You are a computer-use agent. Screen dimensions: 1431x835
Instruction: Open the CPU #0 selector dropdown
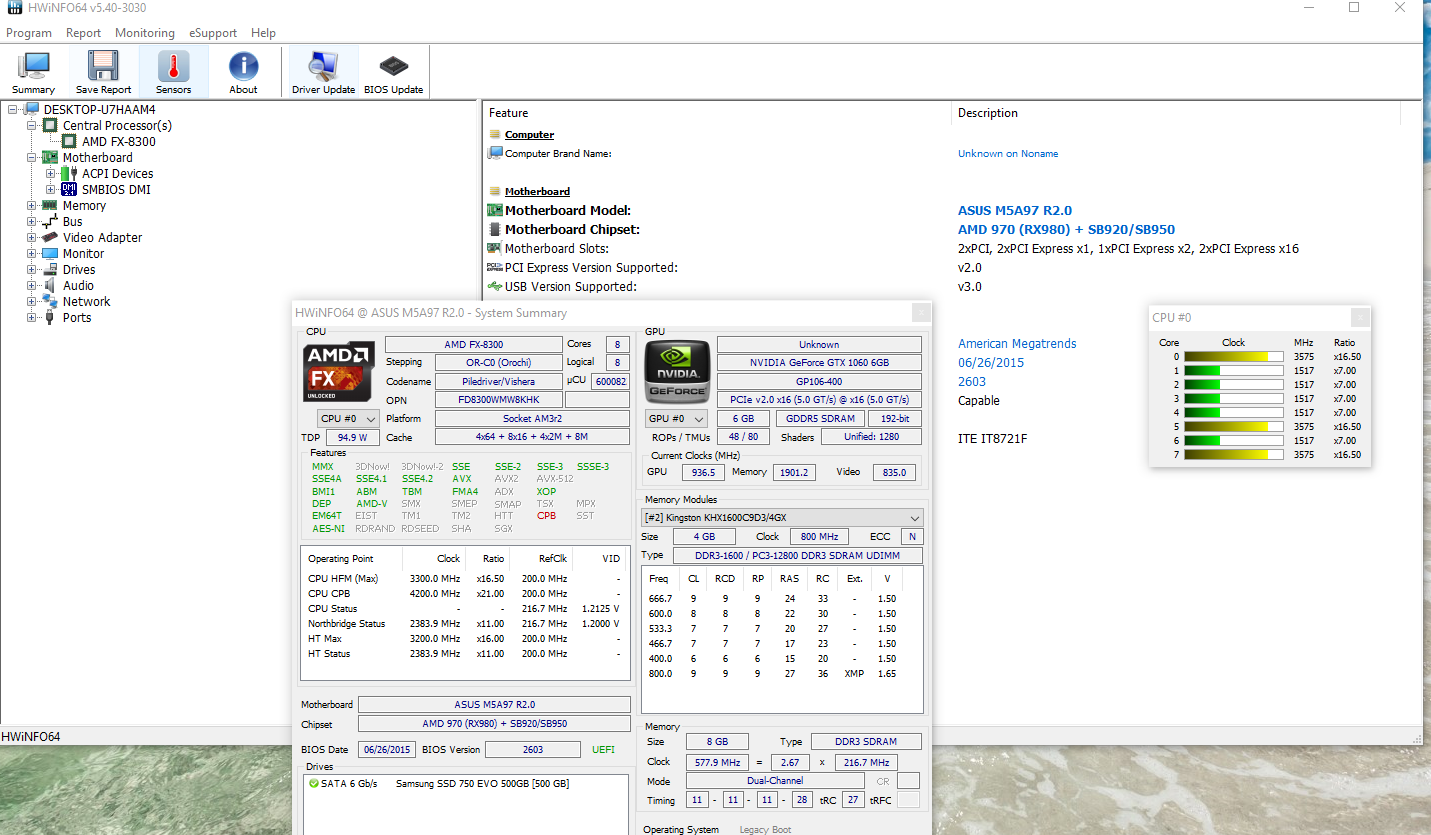pyautogui.click(x=347, y=419)
